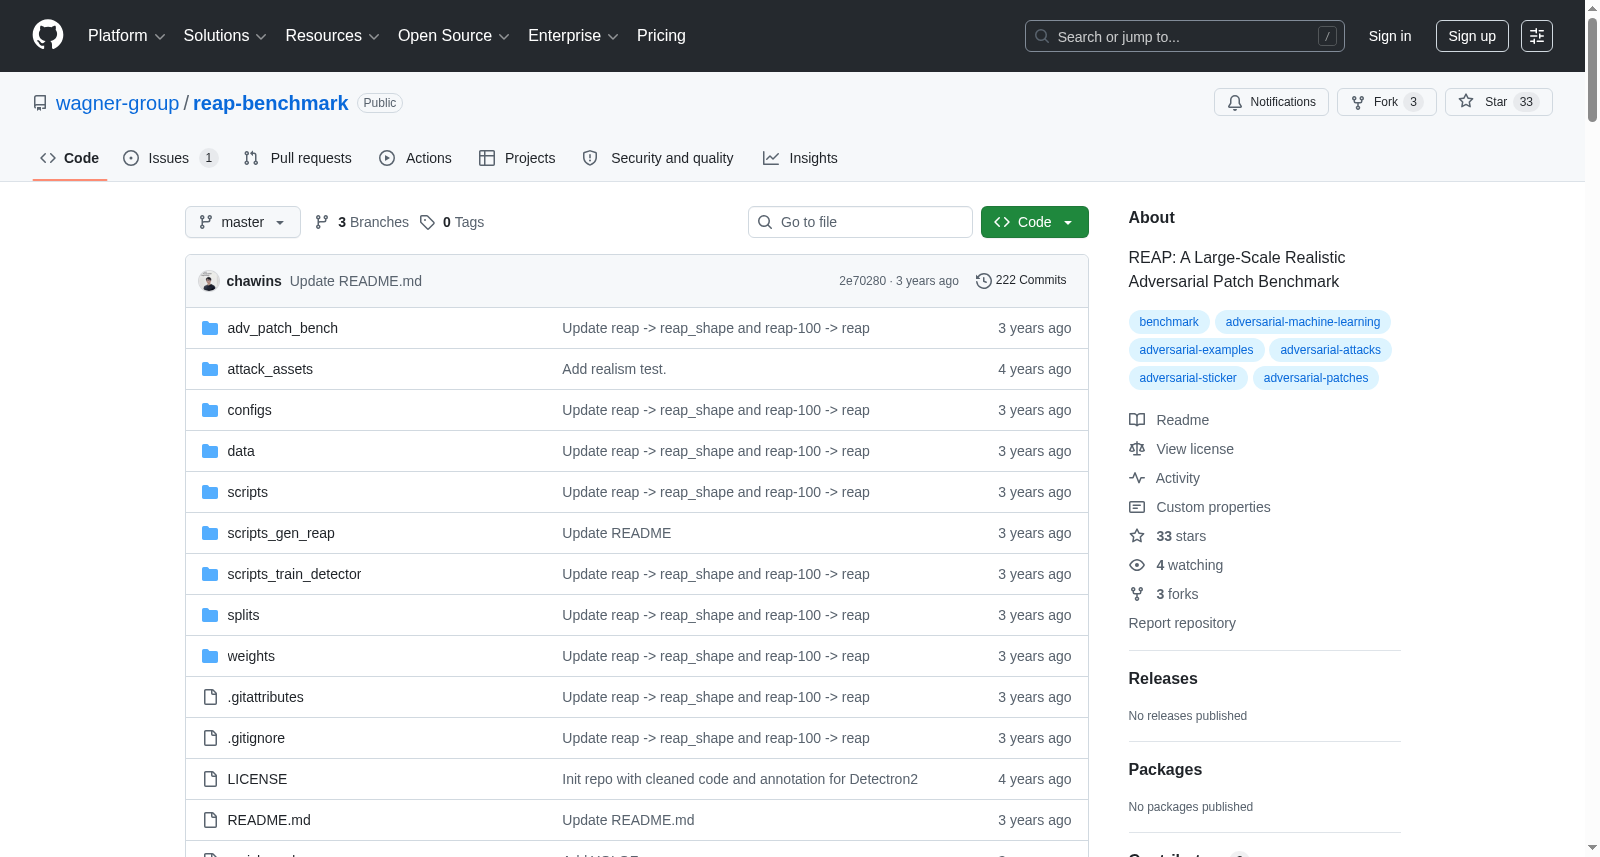Image resolution: width=1600 pixels, height=857 pixels.
Task: Click the Notifications button
Action: point(1272,102)
